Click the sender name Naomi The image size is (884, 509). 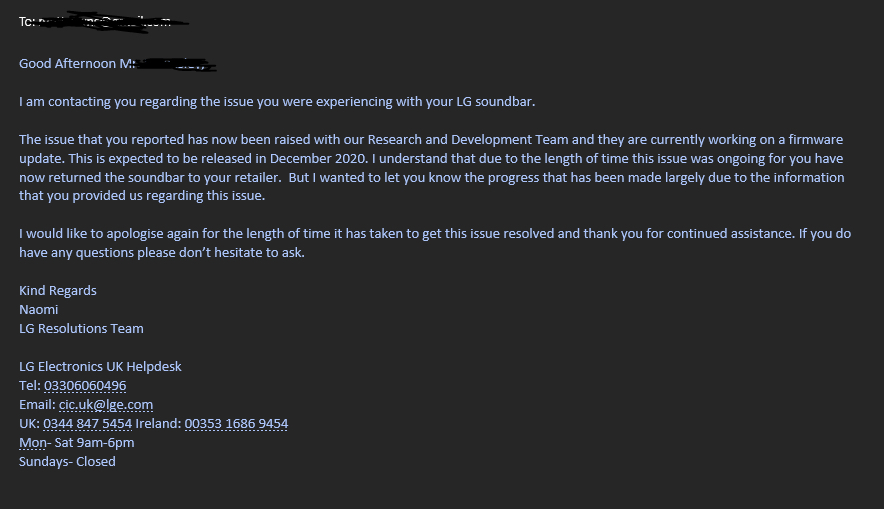point(38,309)
